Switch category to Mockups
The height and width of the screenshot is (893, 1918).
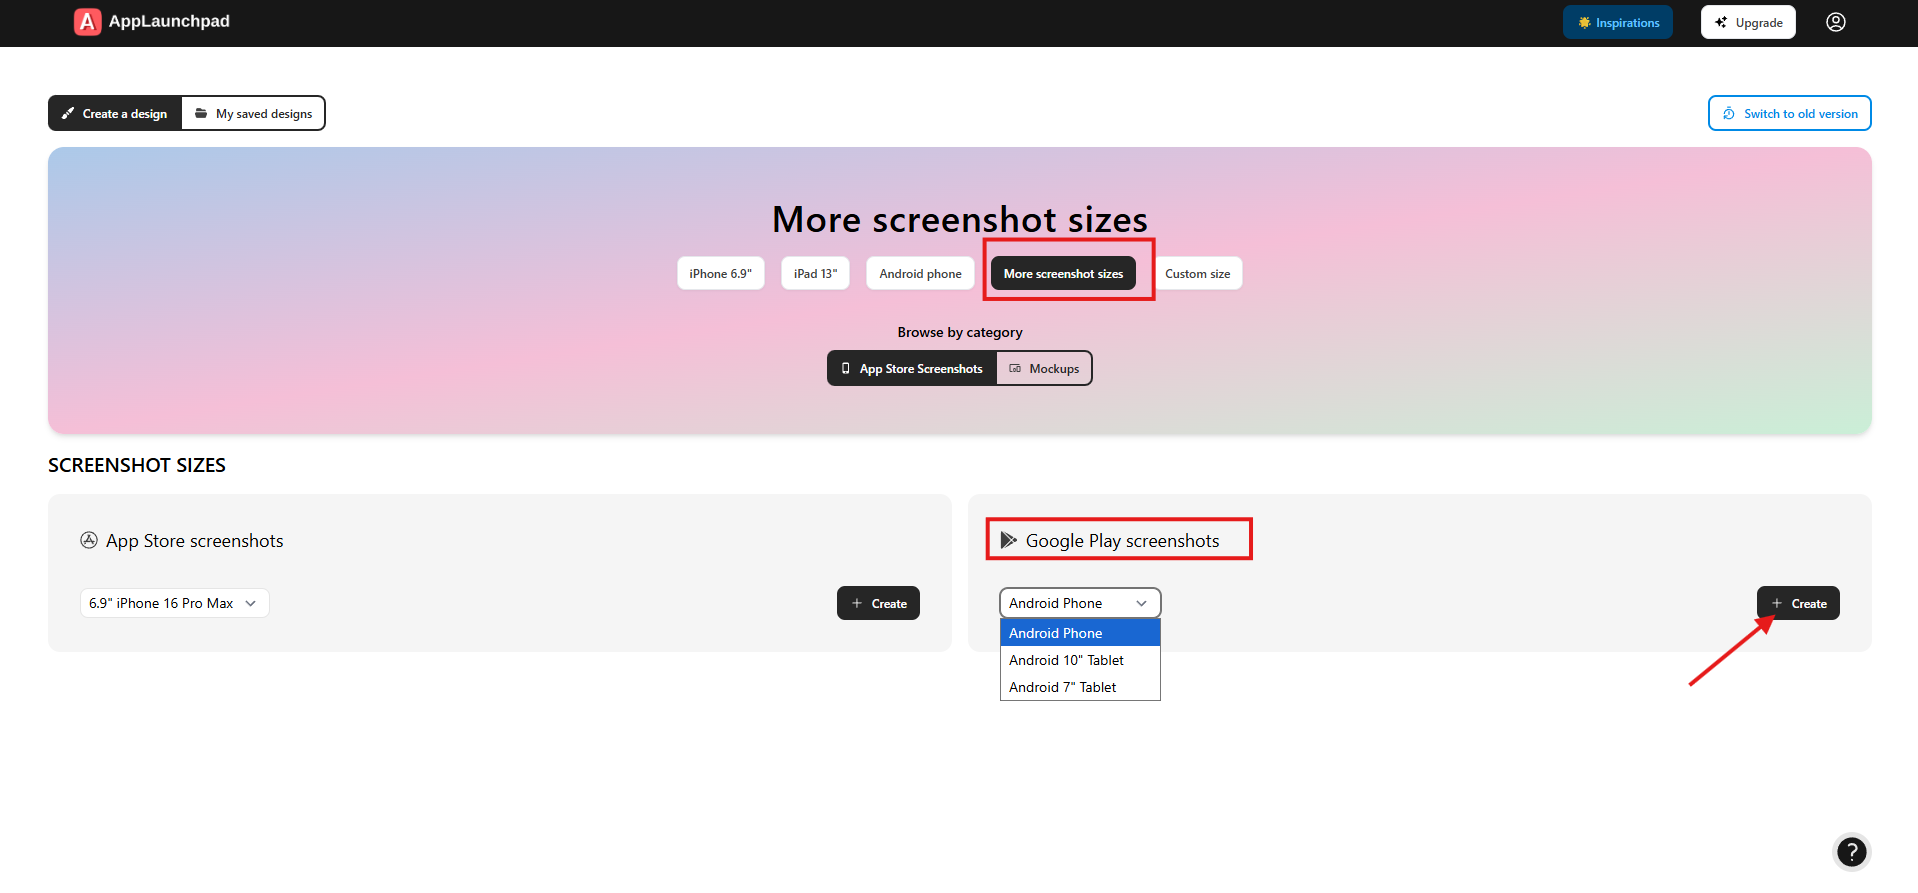pos(1044,369)
